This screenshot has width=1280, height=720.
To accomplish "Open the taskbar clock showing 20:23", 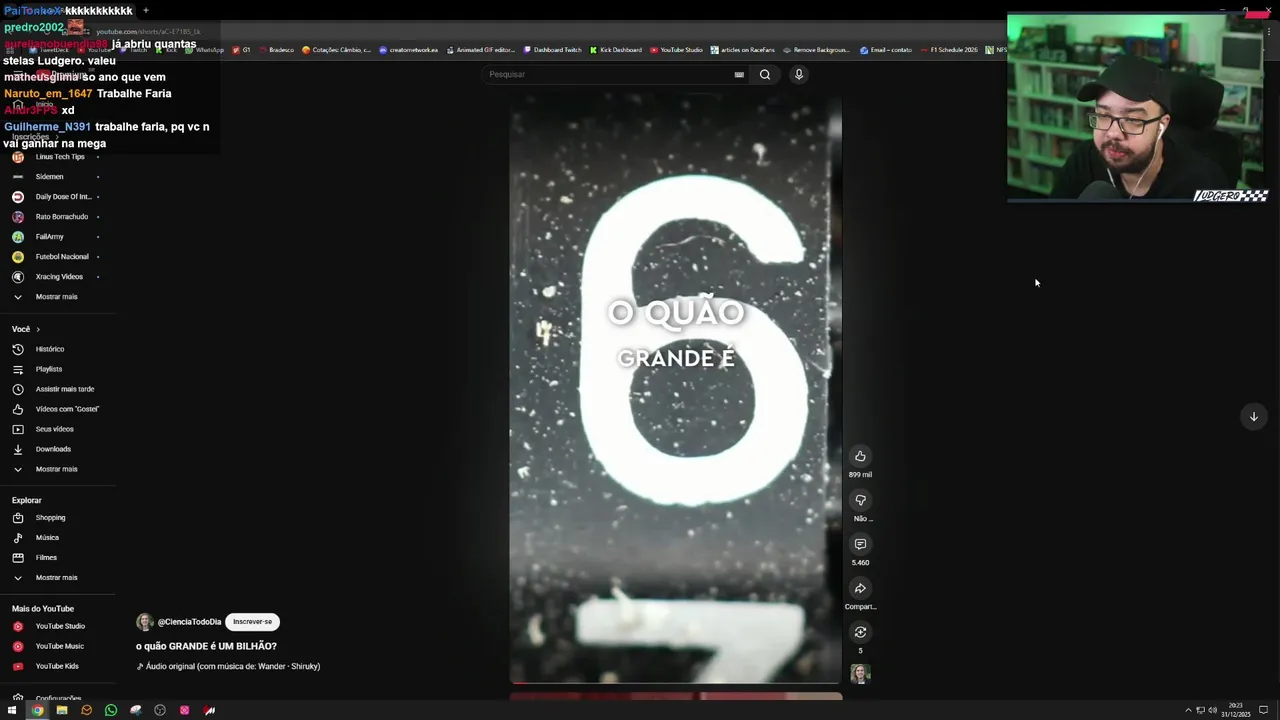I will [1235, 710].
